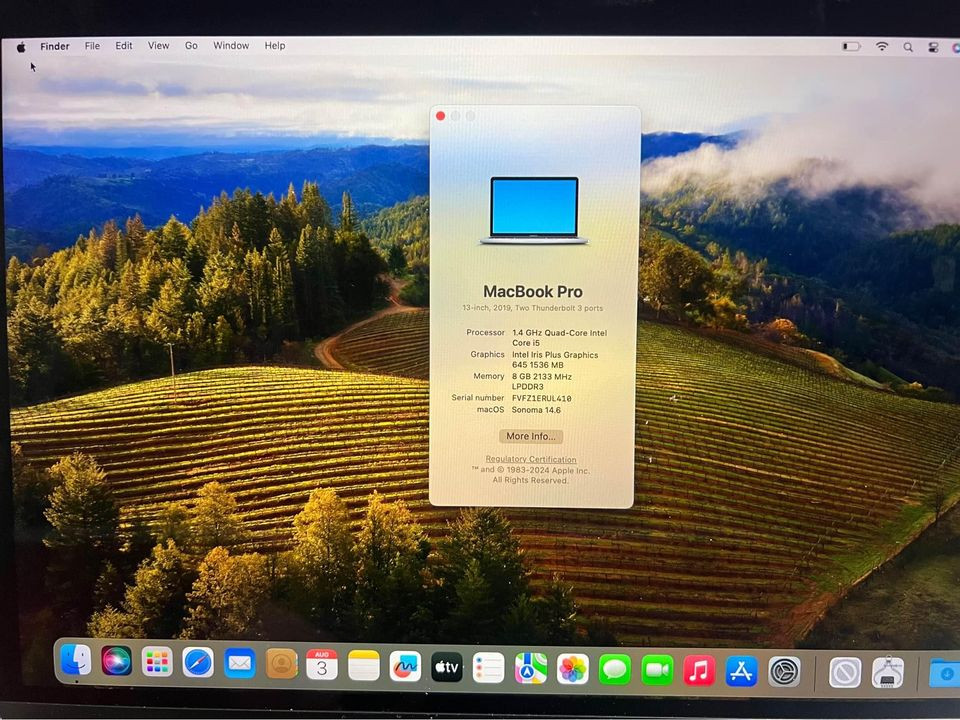Click the Sonoma 14.6 macOS version

point(536,410)
